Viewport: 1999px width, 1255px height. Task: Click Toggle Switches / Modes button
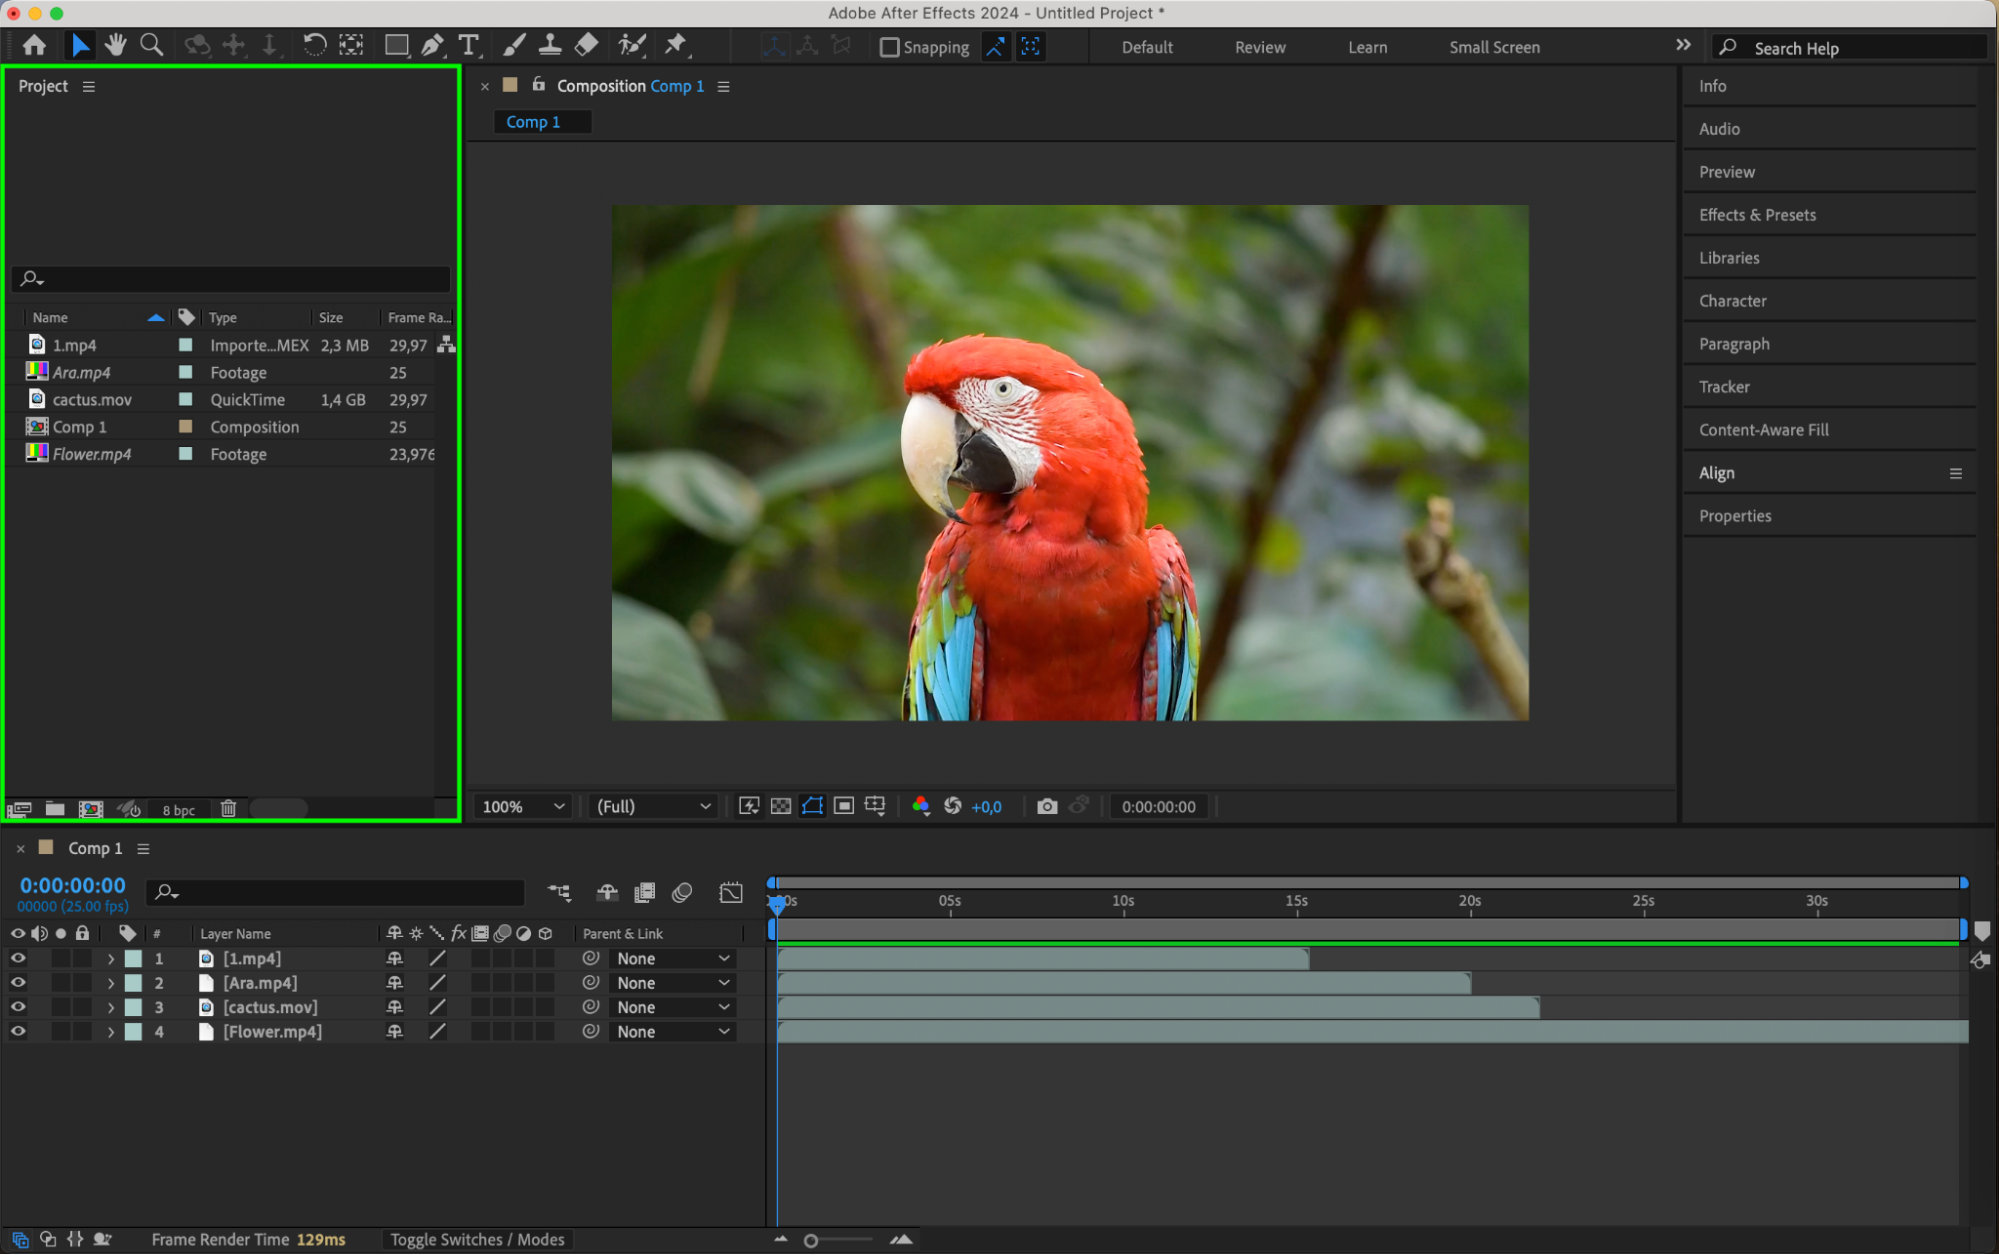point(477,1240)
